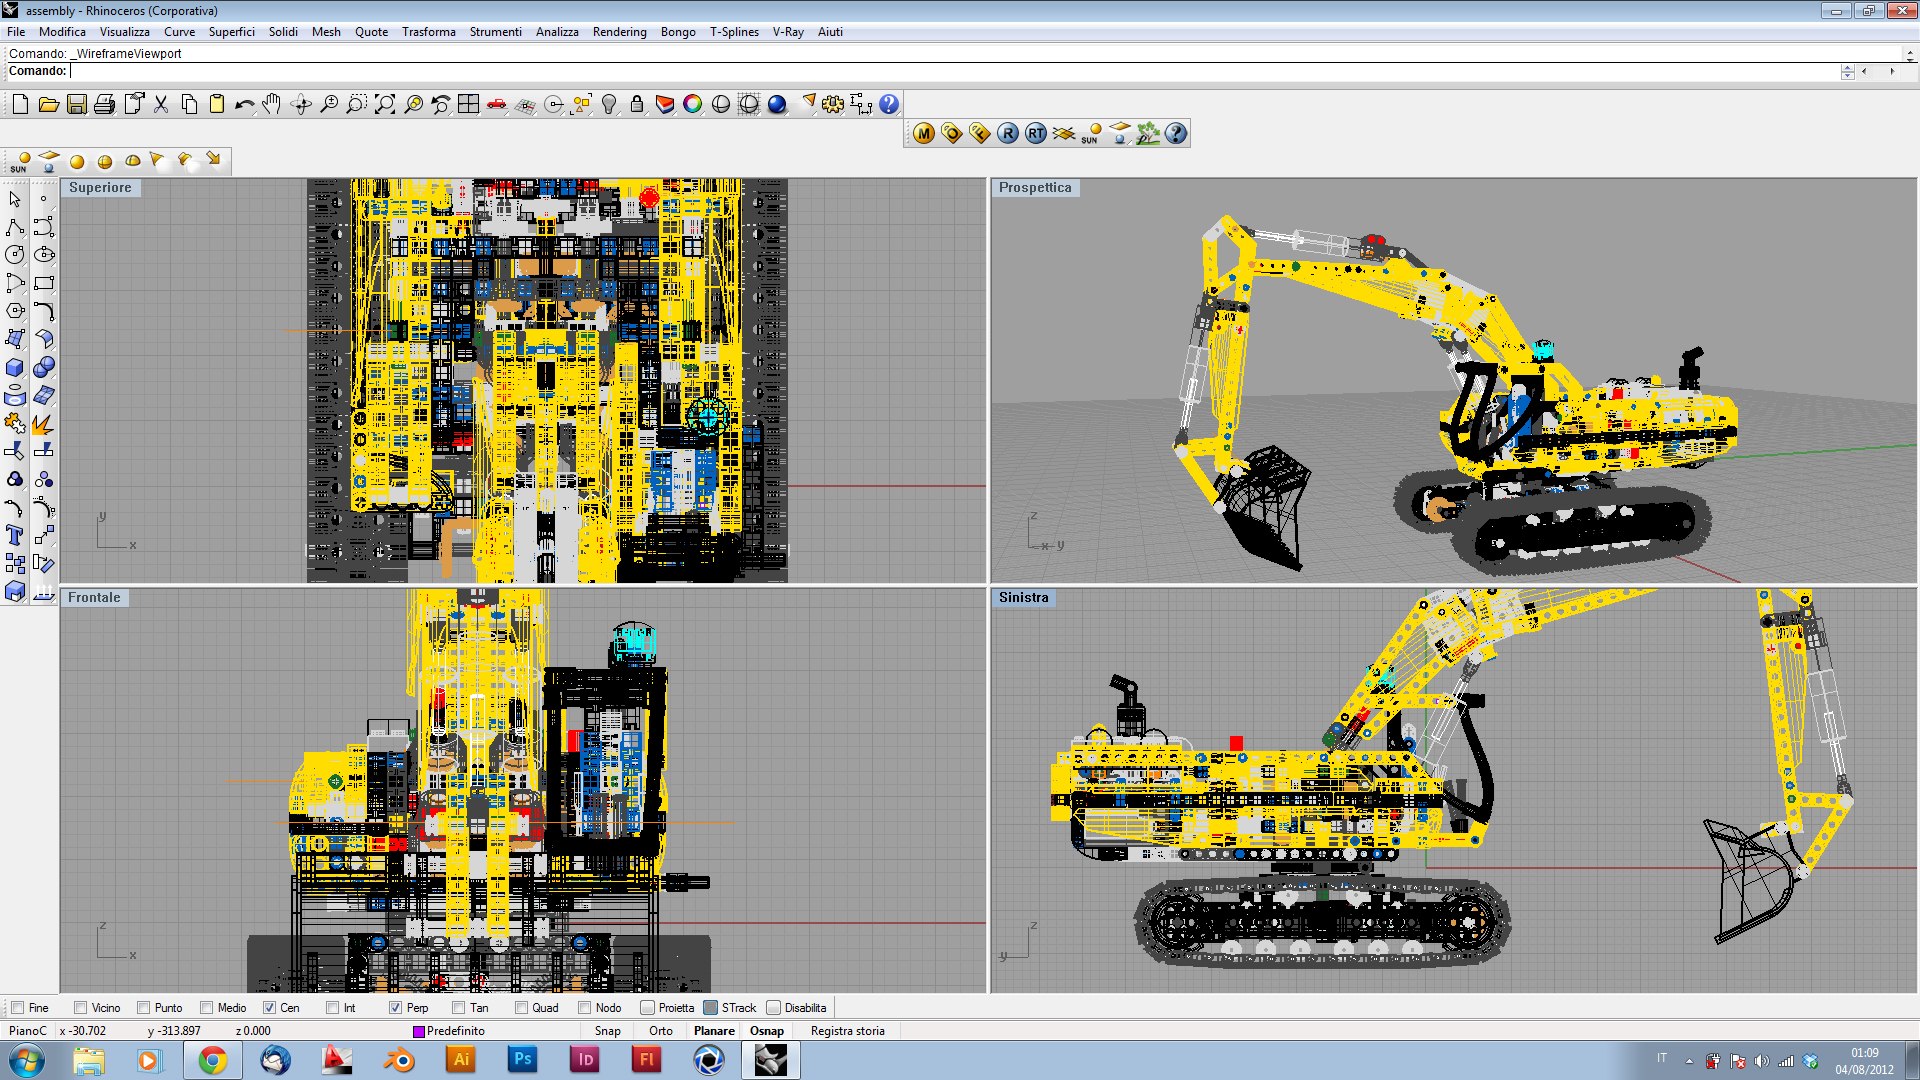This screenshot has width=1920, height=1080.
Task: Click the Zoom Extents magnifier icon
Action: [x=385, y=104]
